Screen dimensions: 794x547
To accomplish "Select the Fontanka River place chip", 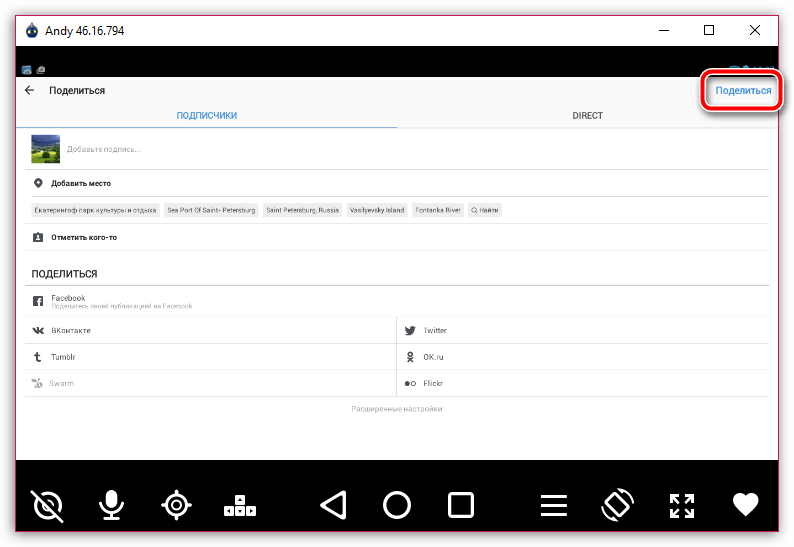I will (x=438, y=210).
